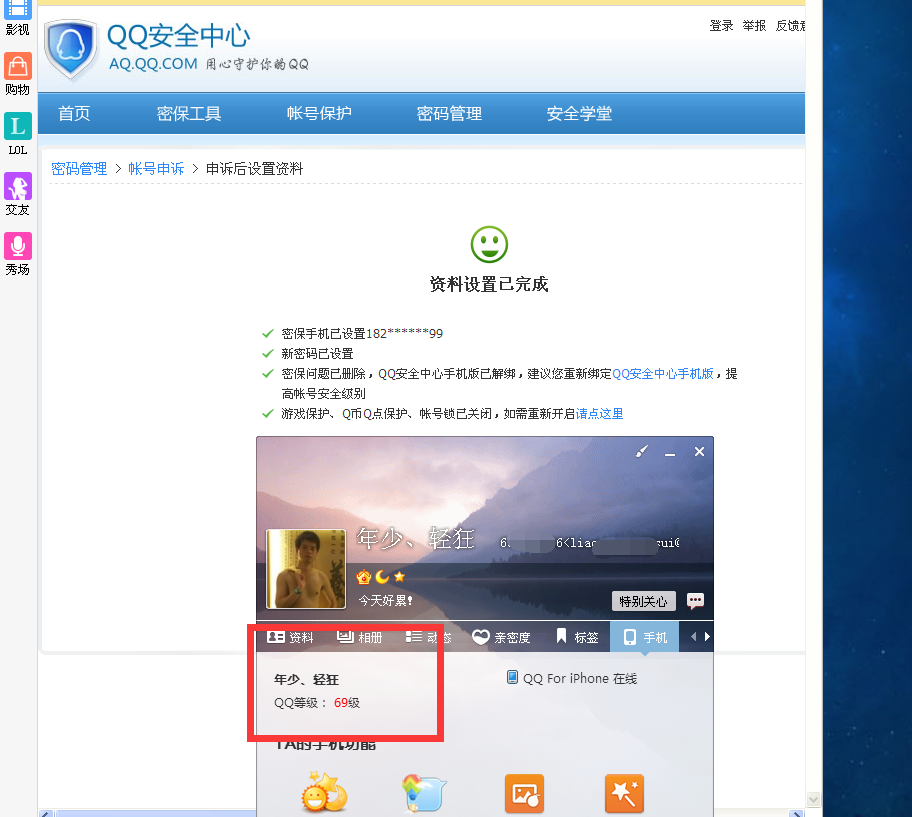Click the 登录 link at the top
912x817 pixels.
click(721, 26)
